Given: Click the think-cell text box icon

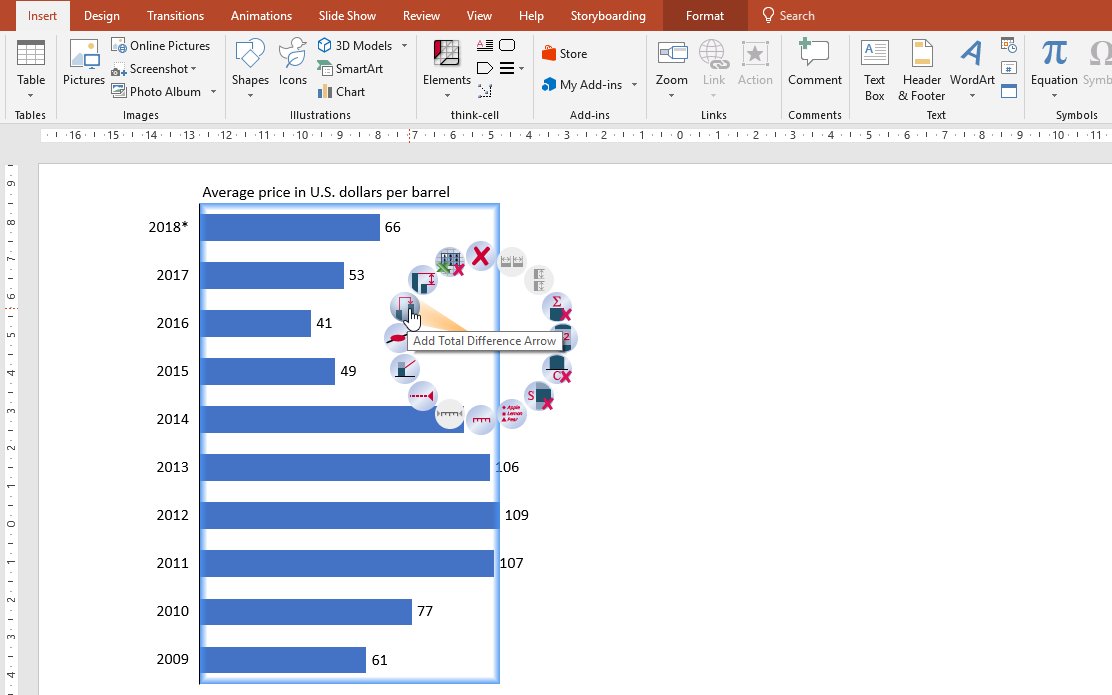Looking at the screenshot, I should tap(484, 45).
